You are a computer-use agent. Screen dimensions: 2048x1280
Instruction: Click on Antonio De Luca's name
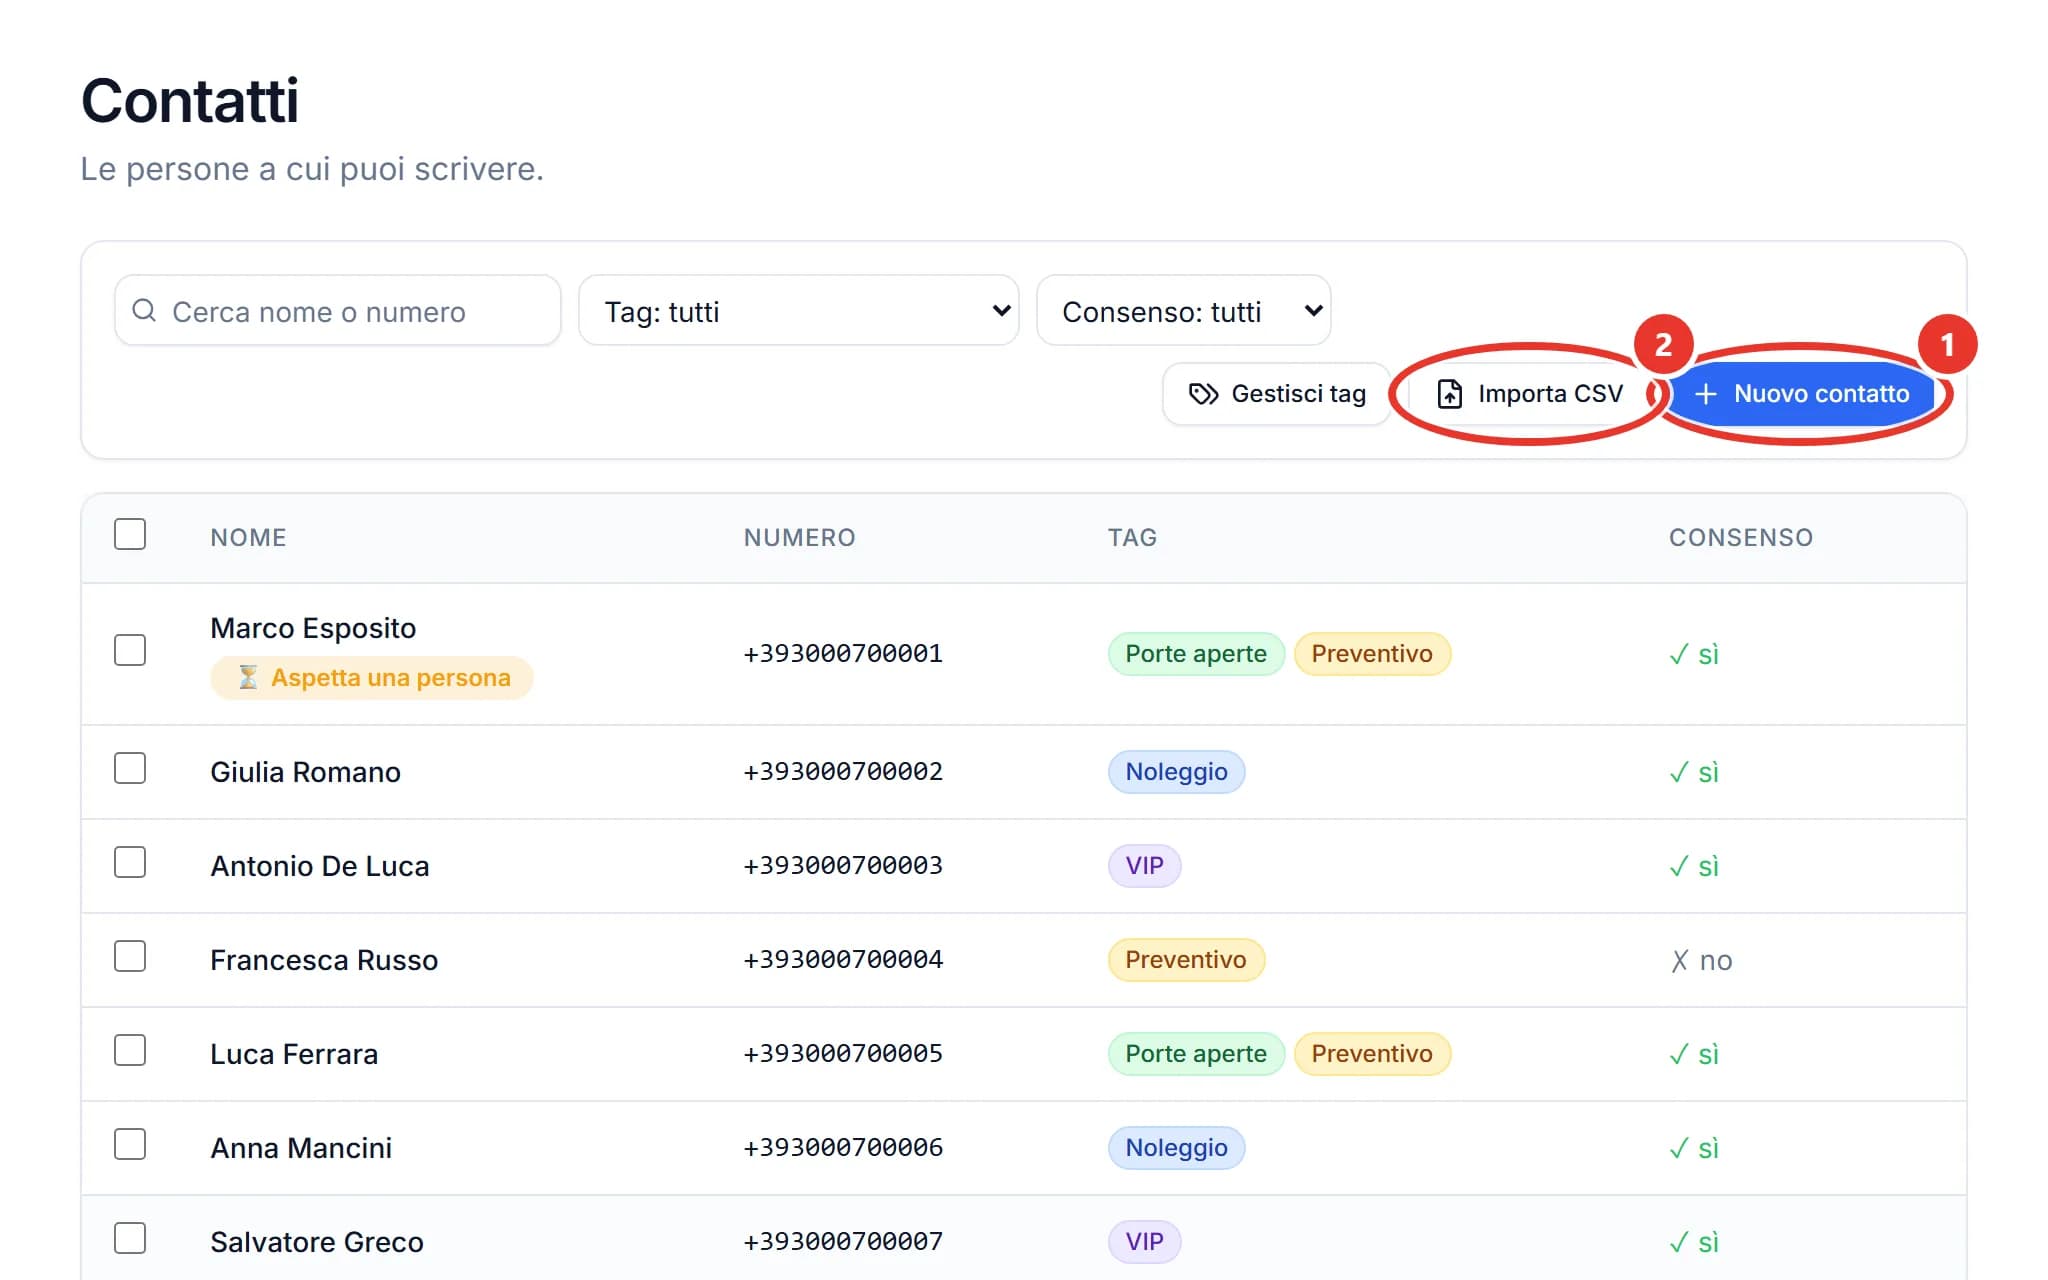coord(319,866)
